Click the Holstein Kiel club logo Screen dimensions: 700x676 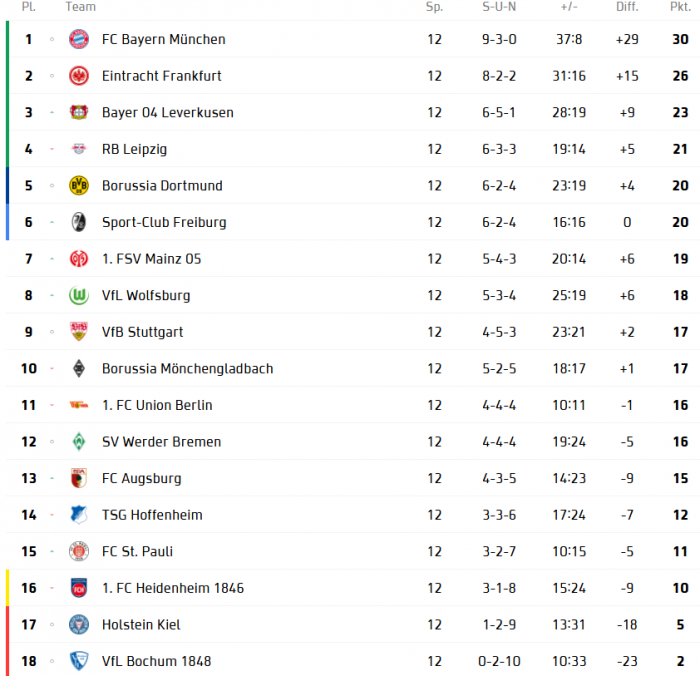point(79,625)
